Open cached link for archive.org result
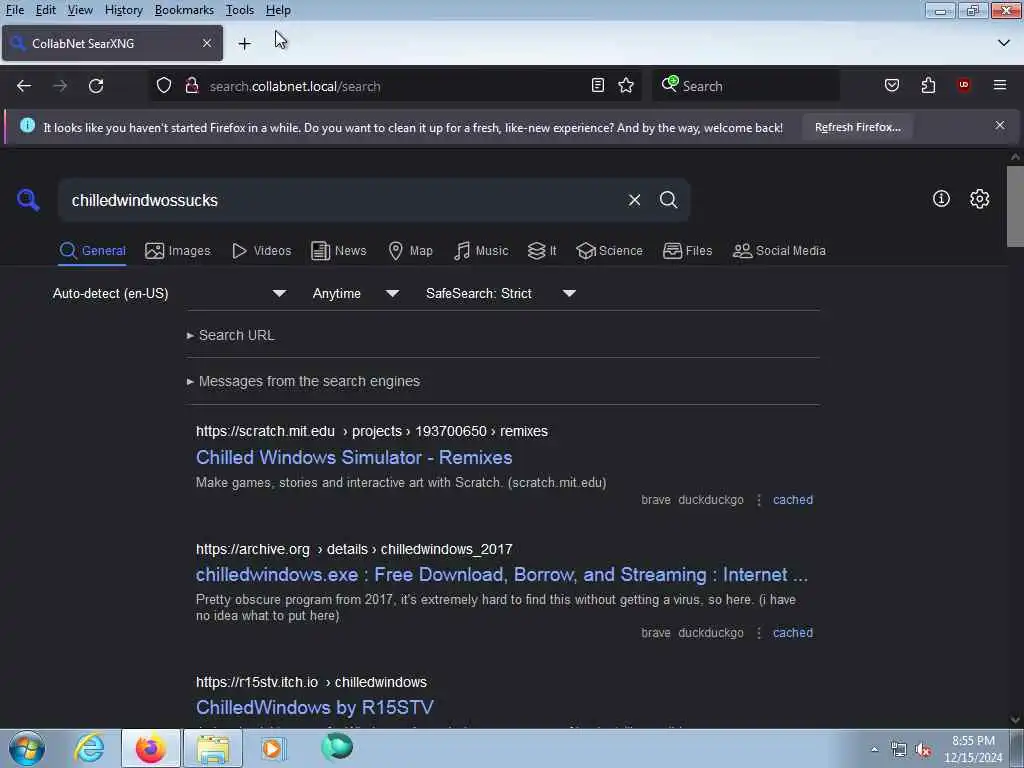Image resolution: width=1024 pixels, height=768 pixels. click(x=793, y=633)
